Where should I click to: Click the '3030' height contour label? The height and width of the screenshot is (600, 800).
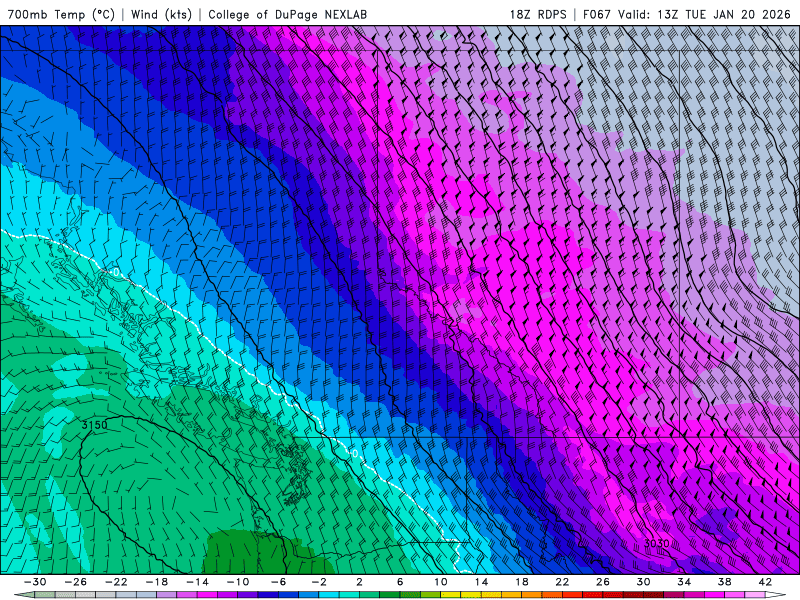[x=656, y=543]
